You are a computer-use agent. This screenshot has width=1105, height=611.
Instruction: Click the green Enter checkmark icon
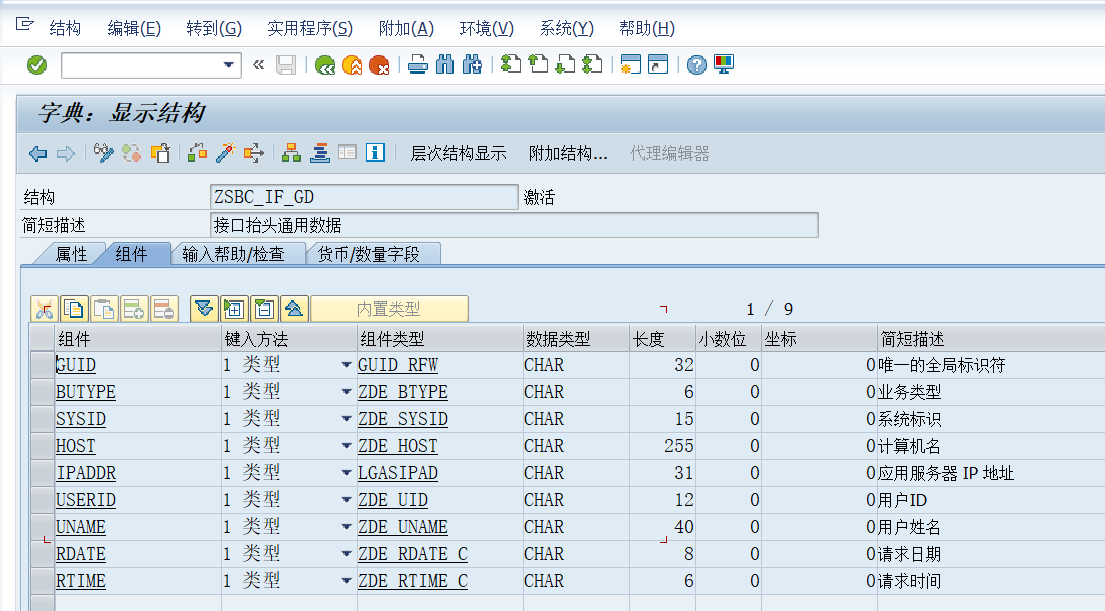coord(37,65)
